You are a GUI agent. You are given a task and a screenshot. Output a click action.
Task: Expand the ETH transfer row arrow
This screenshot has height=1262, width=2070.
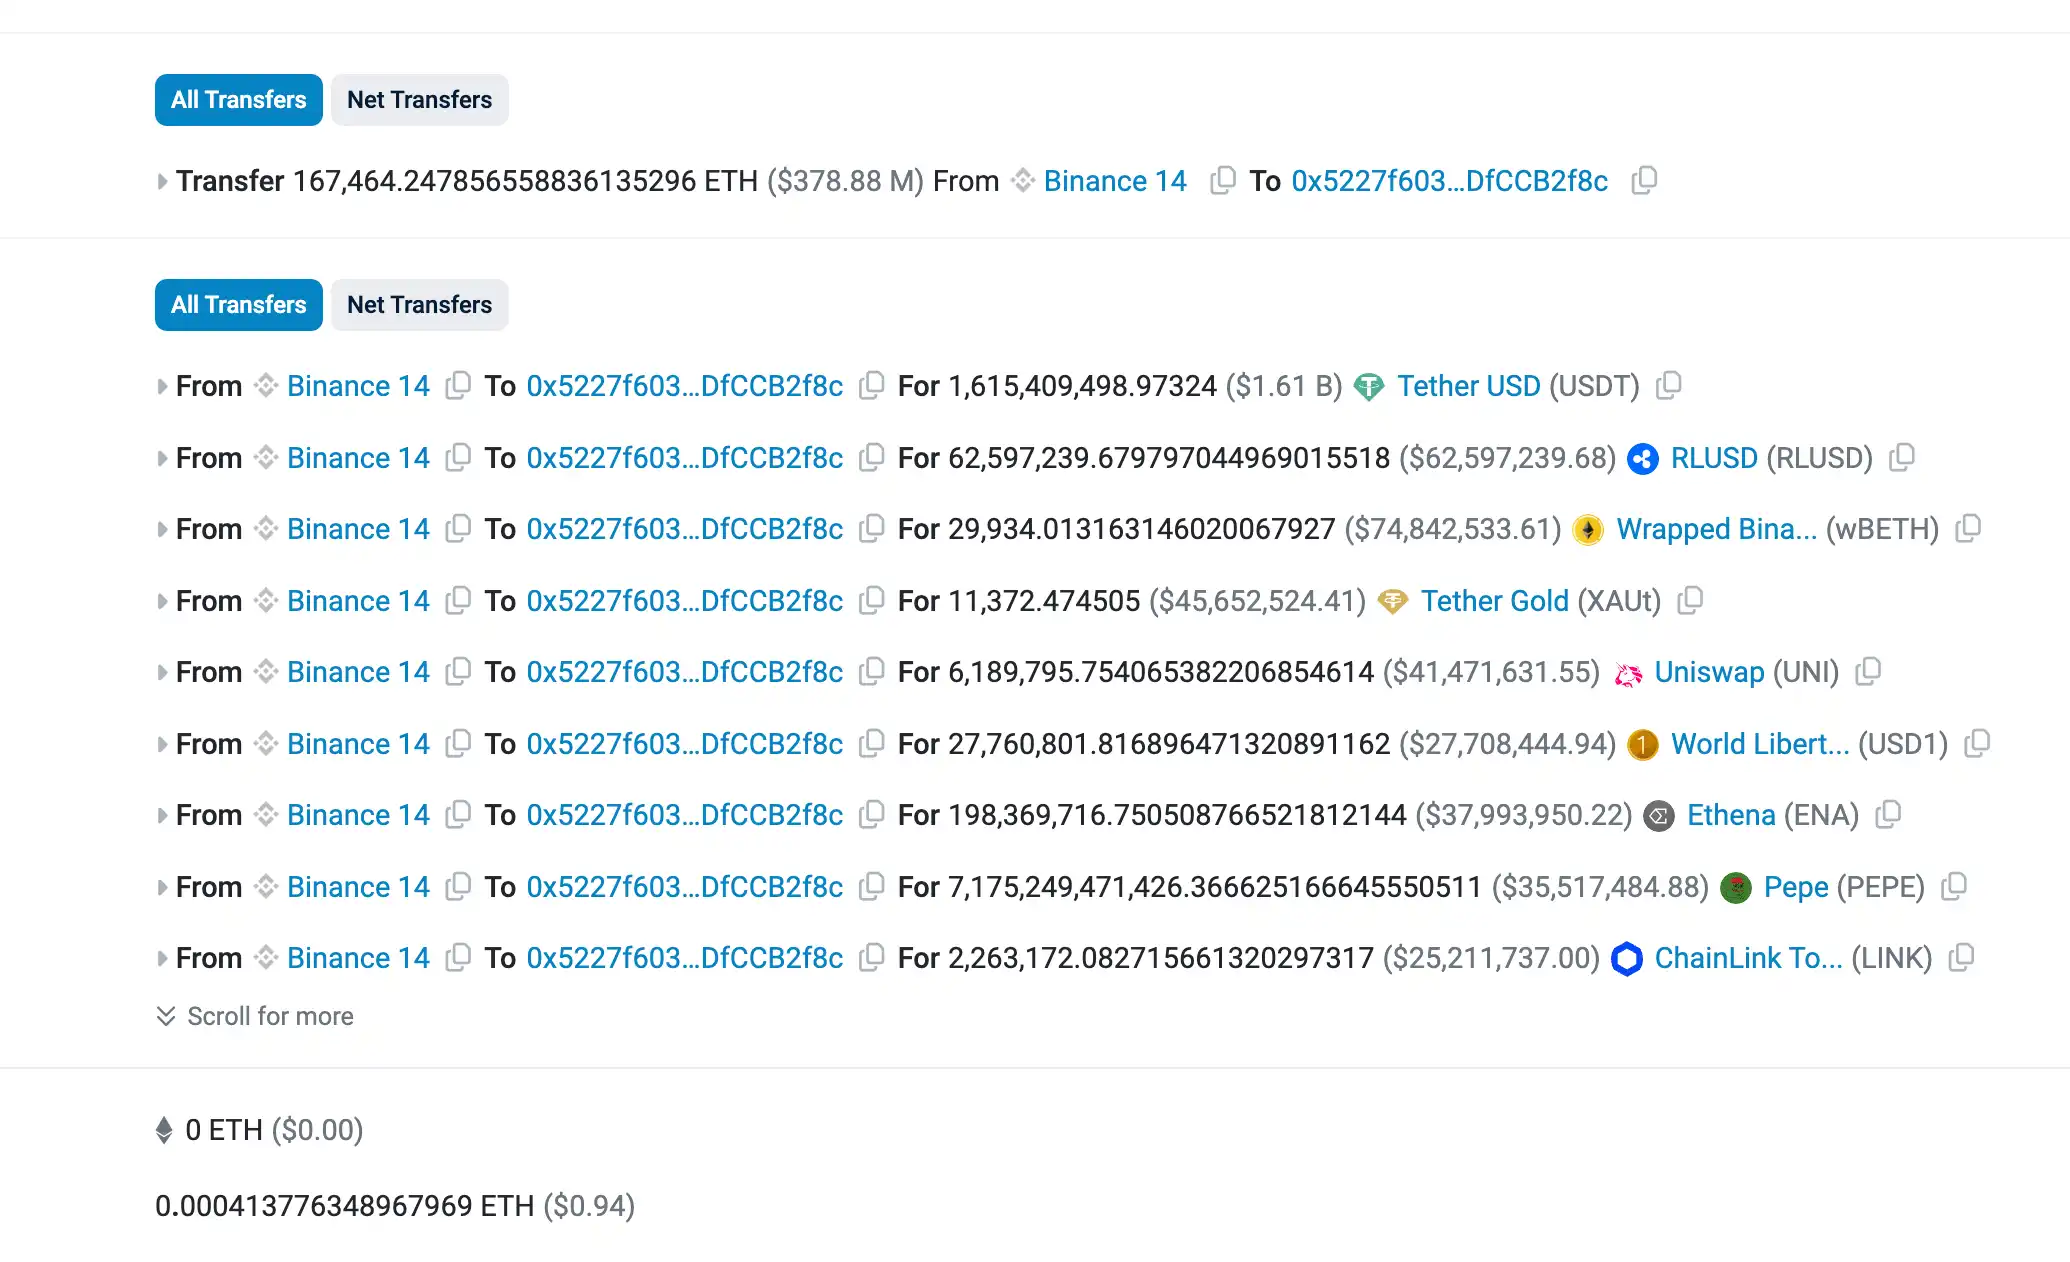[162, 181]
